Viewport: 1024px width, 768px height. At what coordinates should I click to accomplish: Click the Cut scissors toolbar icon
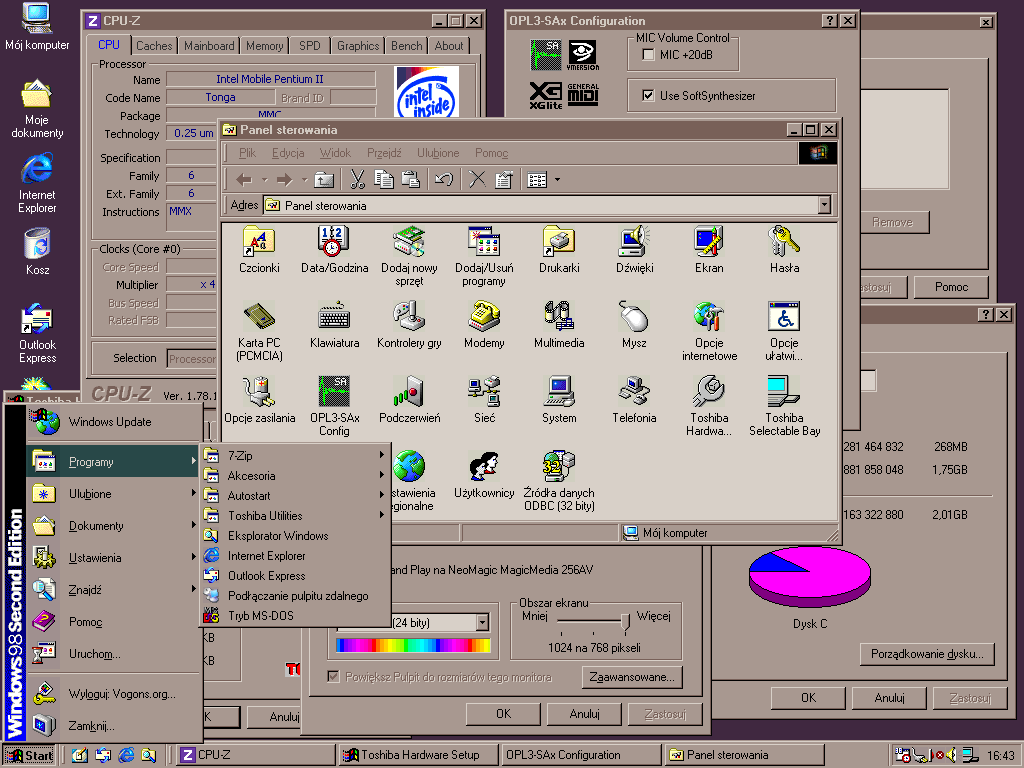click(x=356, y=180)
